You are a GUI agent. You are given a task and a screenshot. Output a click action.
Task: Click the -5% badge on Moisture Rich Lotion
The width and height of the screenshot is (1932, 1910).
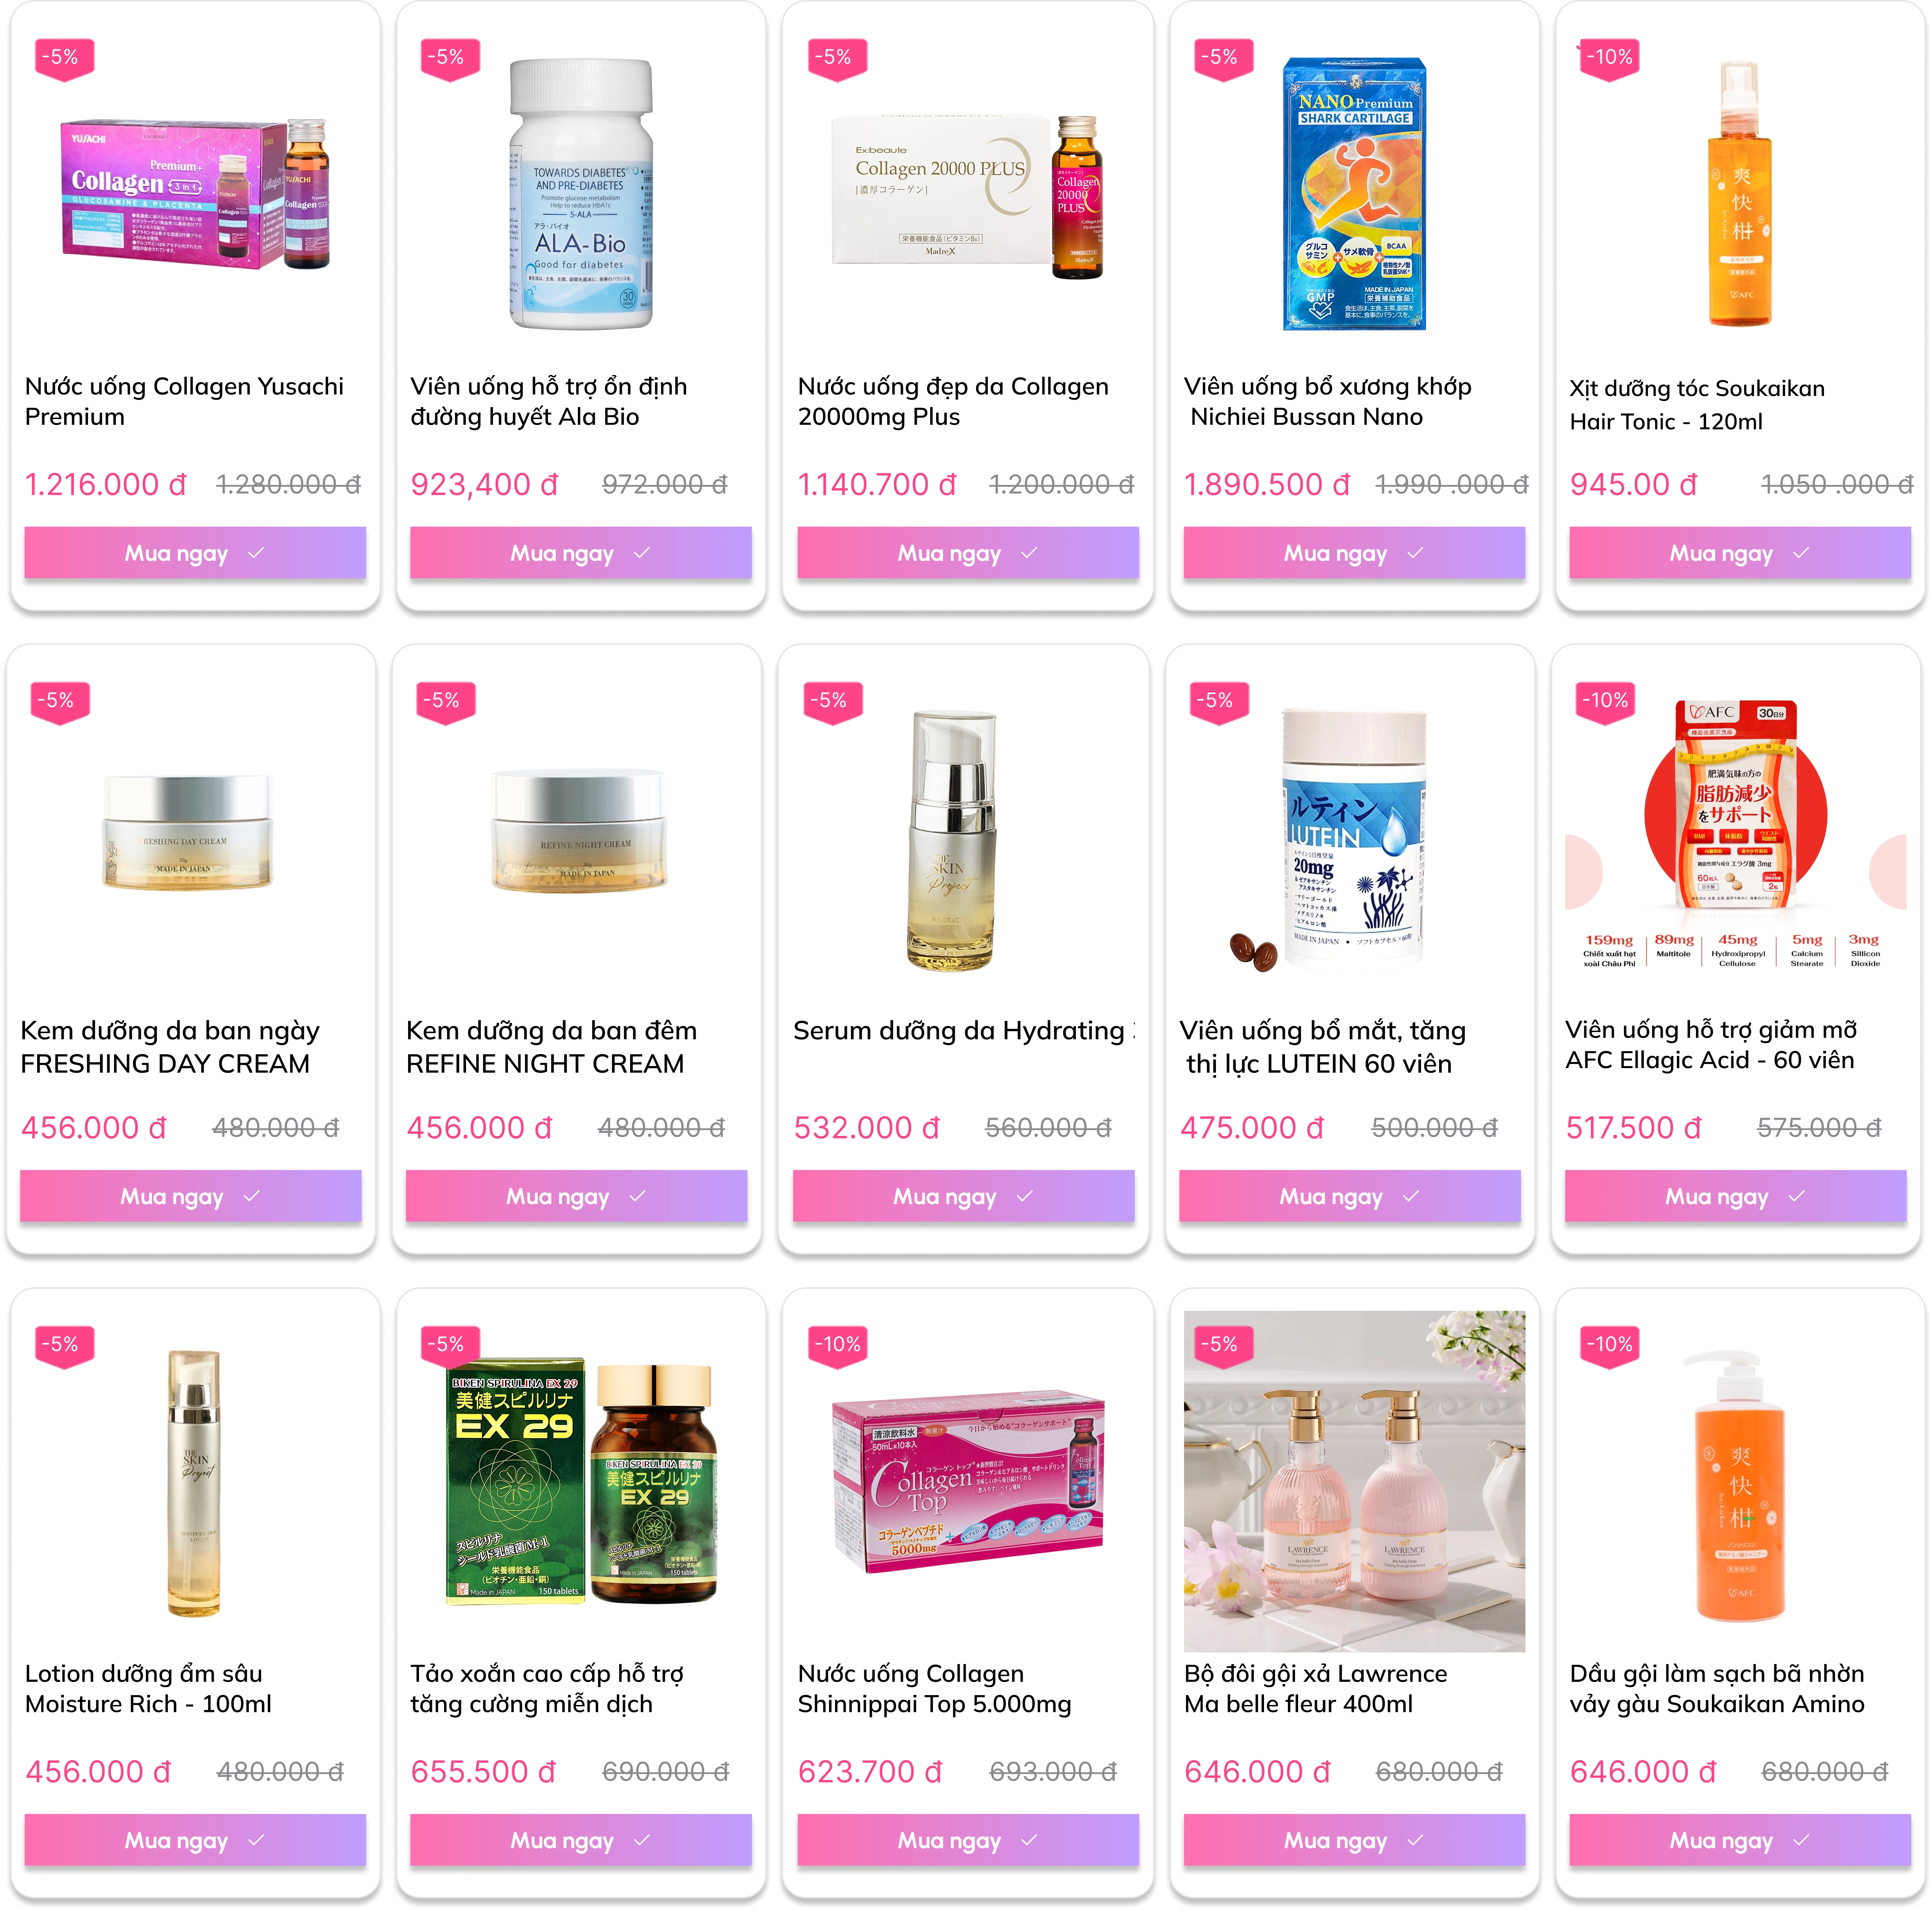coord(64,1345)
